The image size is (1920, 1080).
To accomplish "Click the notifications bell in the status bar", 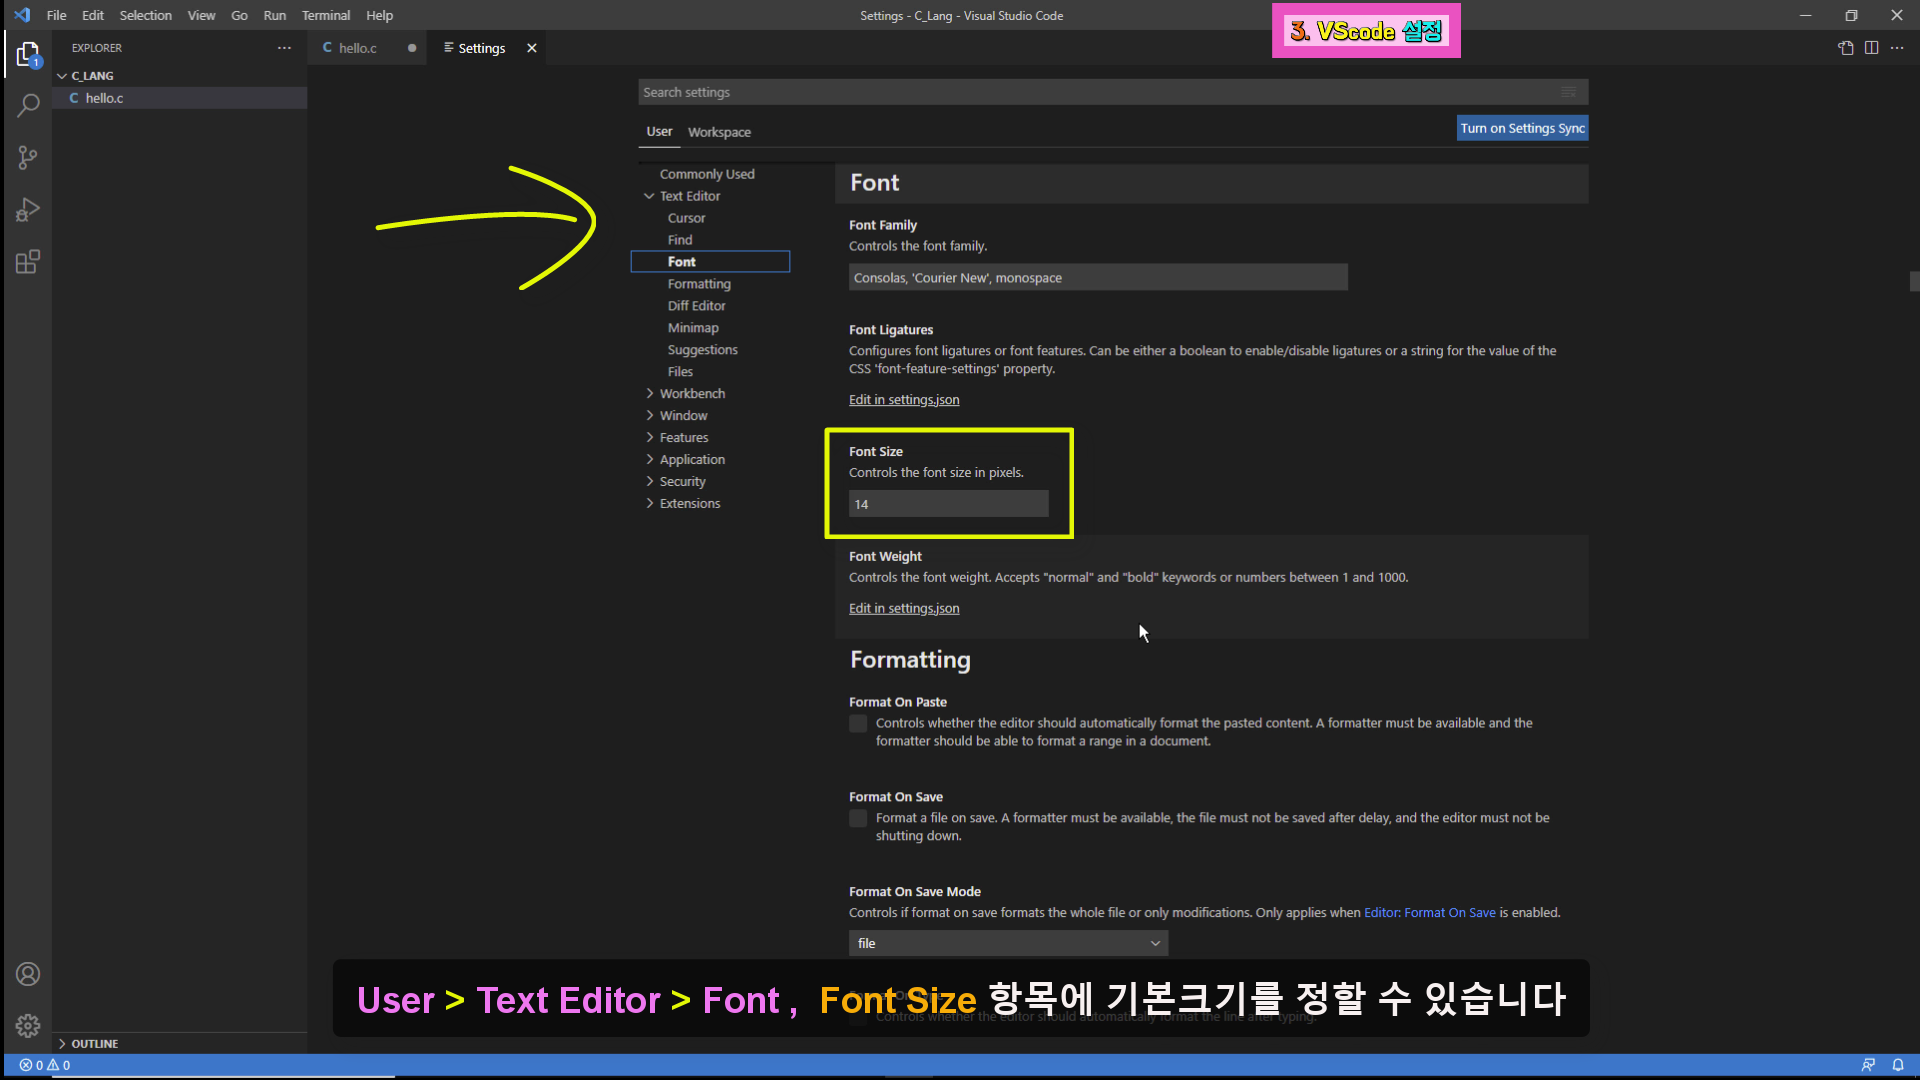I will click(1898, 1065).
